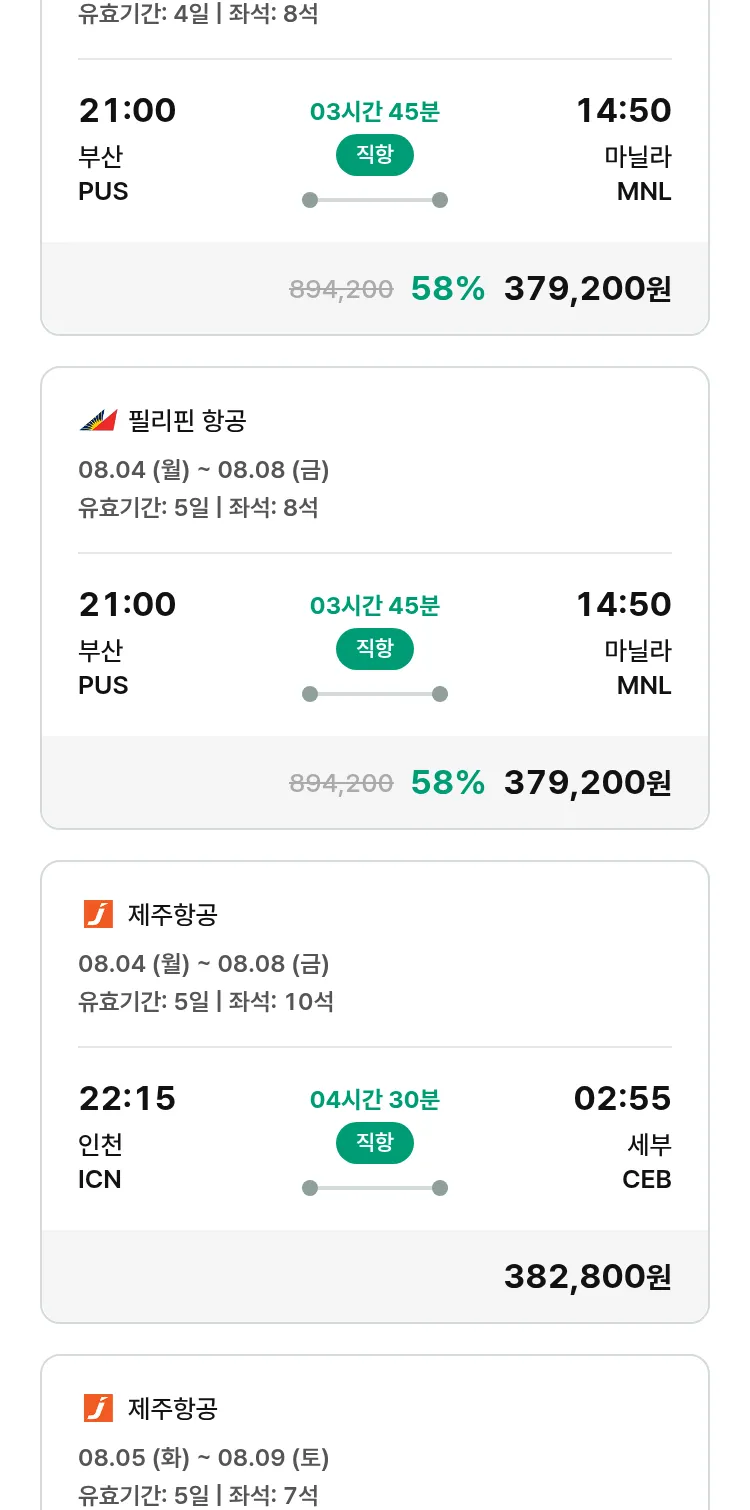The width and height of the screenshot is (750, 1510).
Task: Click the 유효기간: 5일 | 좌석: 10석 info
Action: pos(206,1001)
